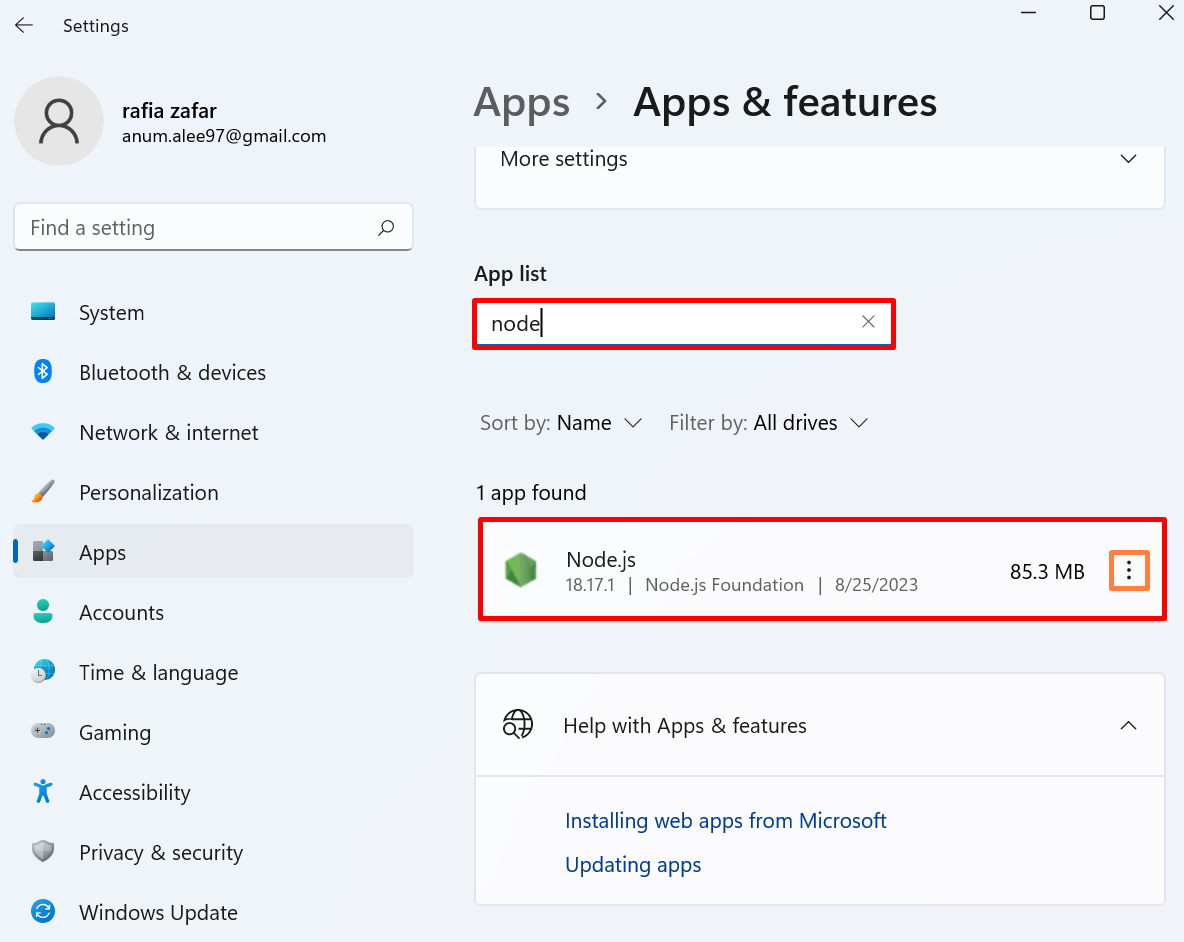The height and width of the screenshot is (942, 1184).
Task: Open the Accessibility figure icon
Action: tap(43, 791)
